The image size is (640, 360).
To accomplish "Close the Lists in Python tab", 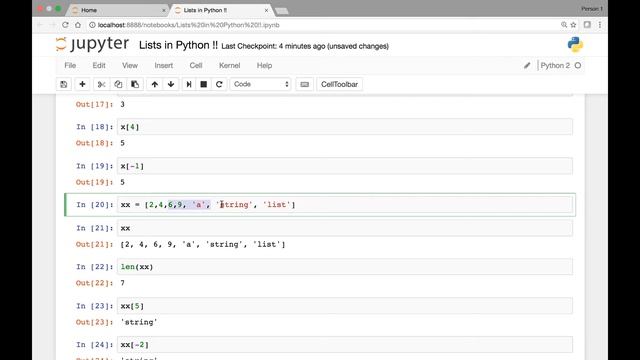I will (266, 10).
